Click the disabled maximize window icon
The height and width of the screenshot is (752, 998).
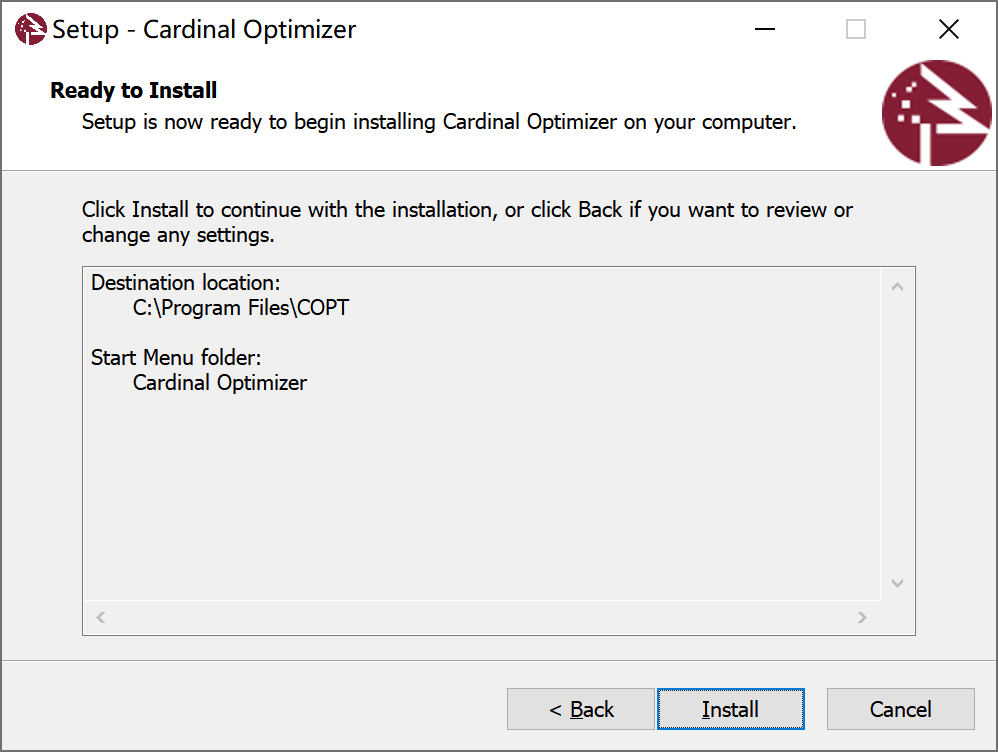pos(856,30)
